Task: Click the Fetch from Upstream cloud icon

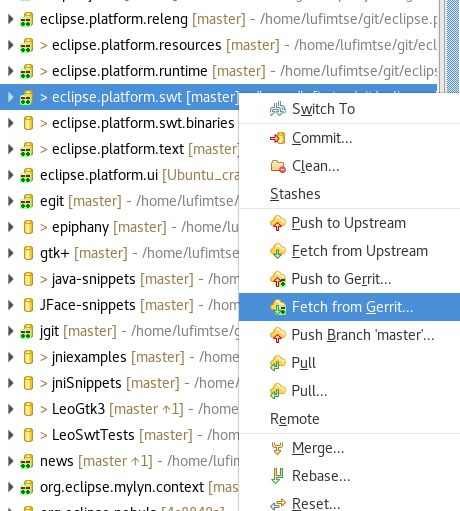Action: point(278,251)
